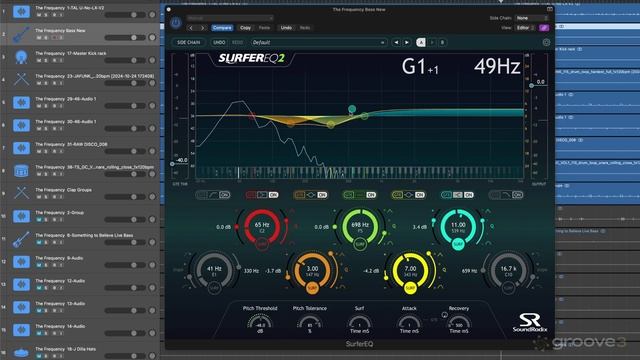
Task: Turn off the orange band ON switch
Action: click(x=322, y=195)
